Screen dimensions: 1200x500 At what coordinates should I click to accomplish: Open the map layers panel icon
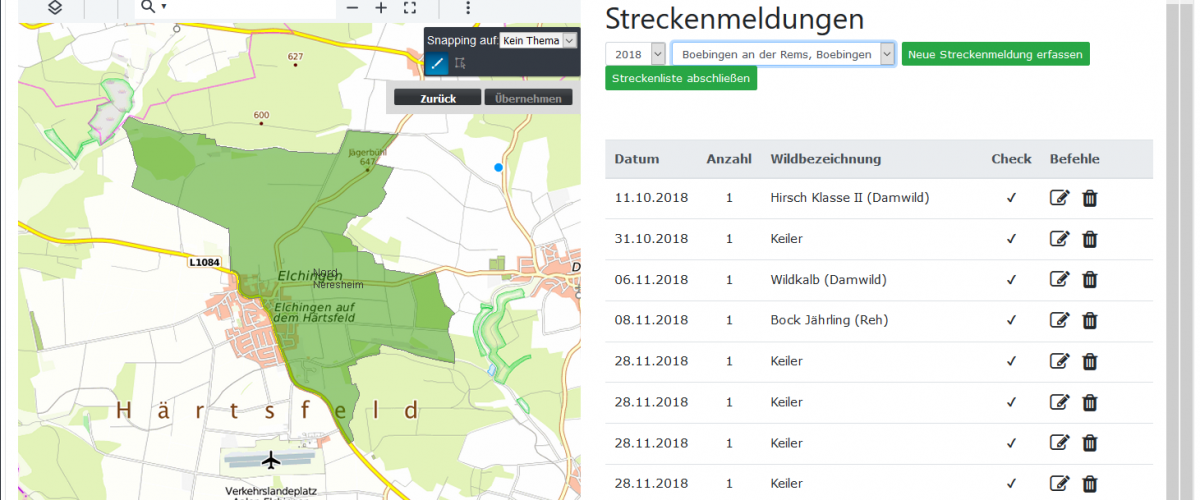tap(55, 7)
